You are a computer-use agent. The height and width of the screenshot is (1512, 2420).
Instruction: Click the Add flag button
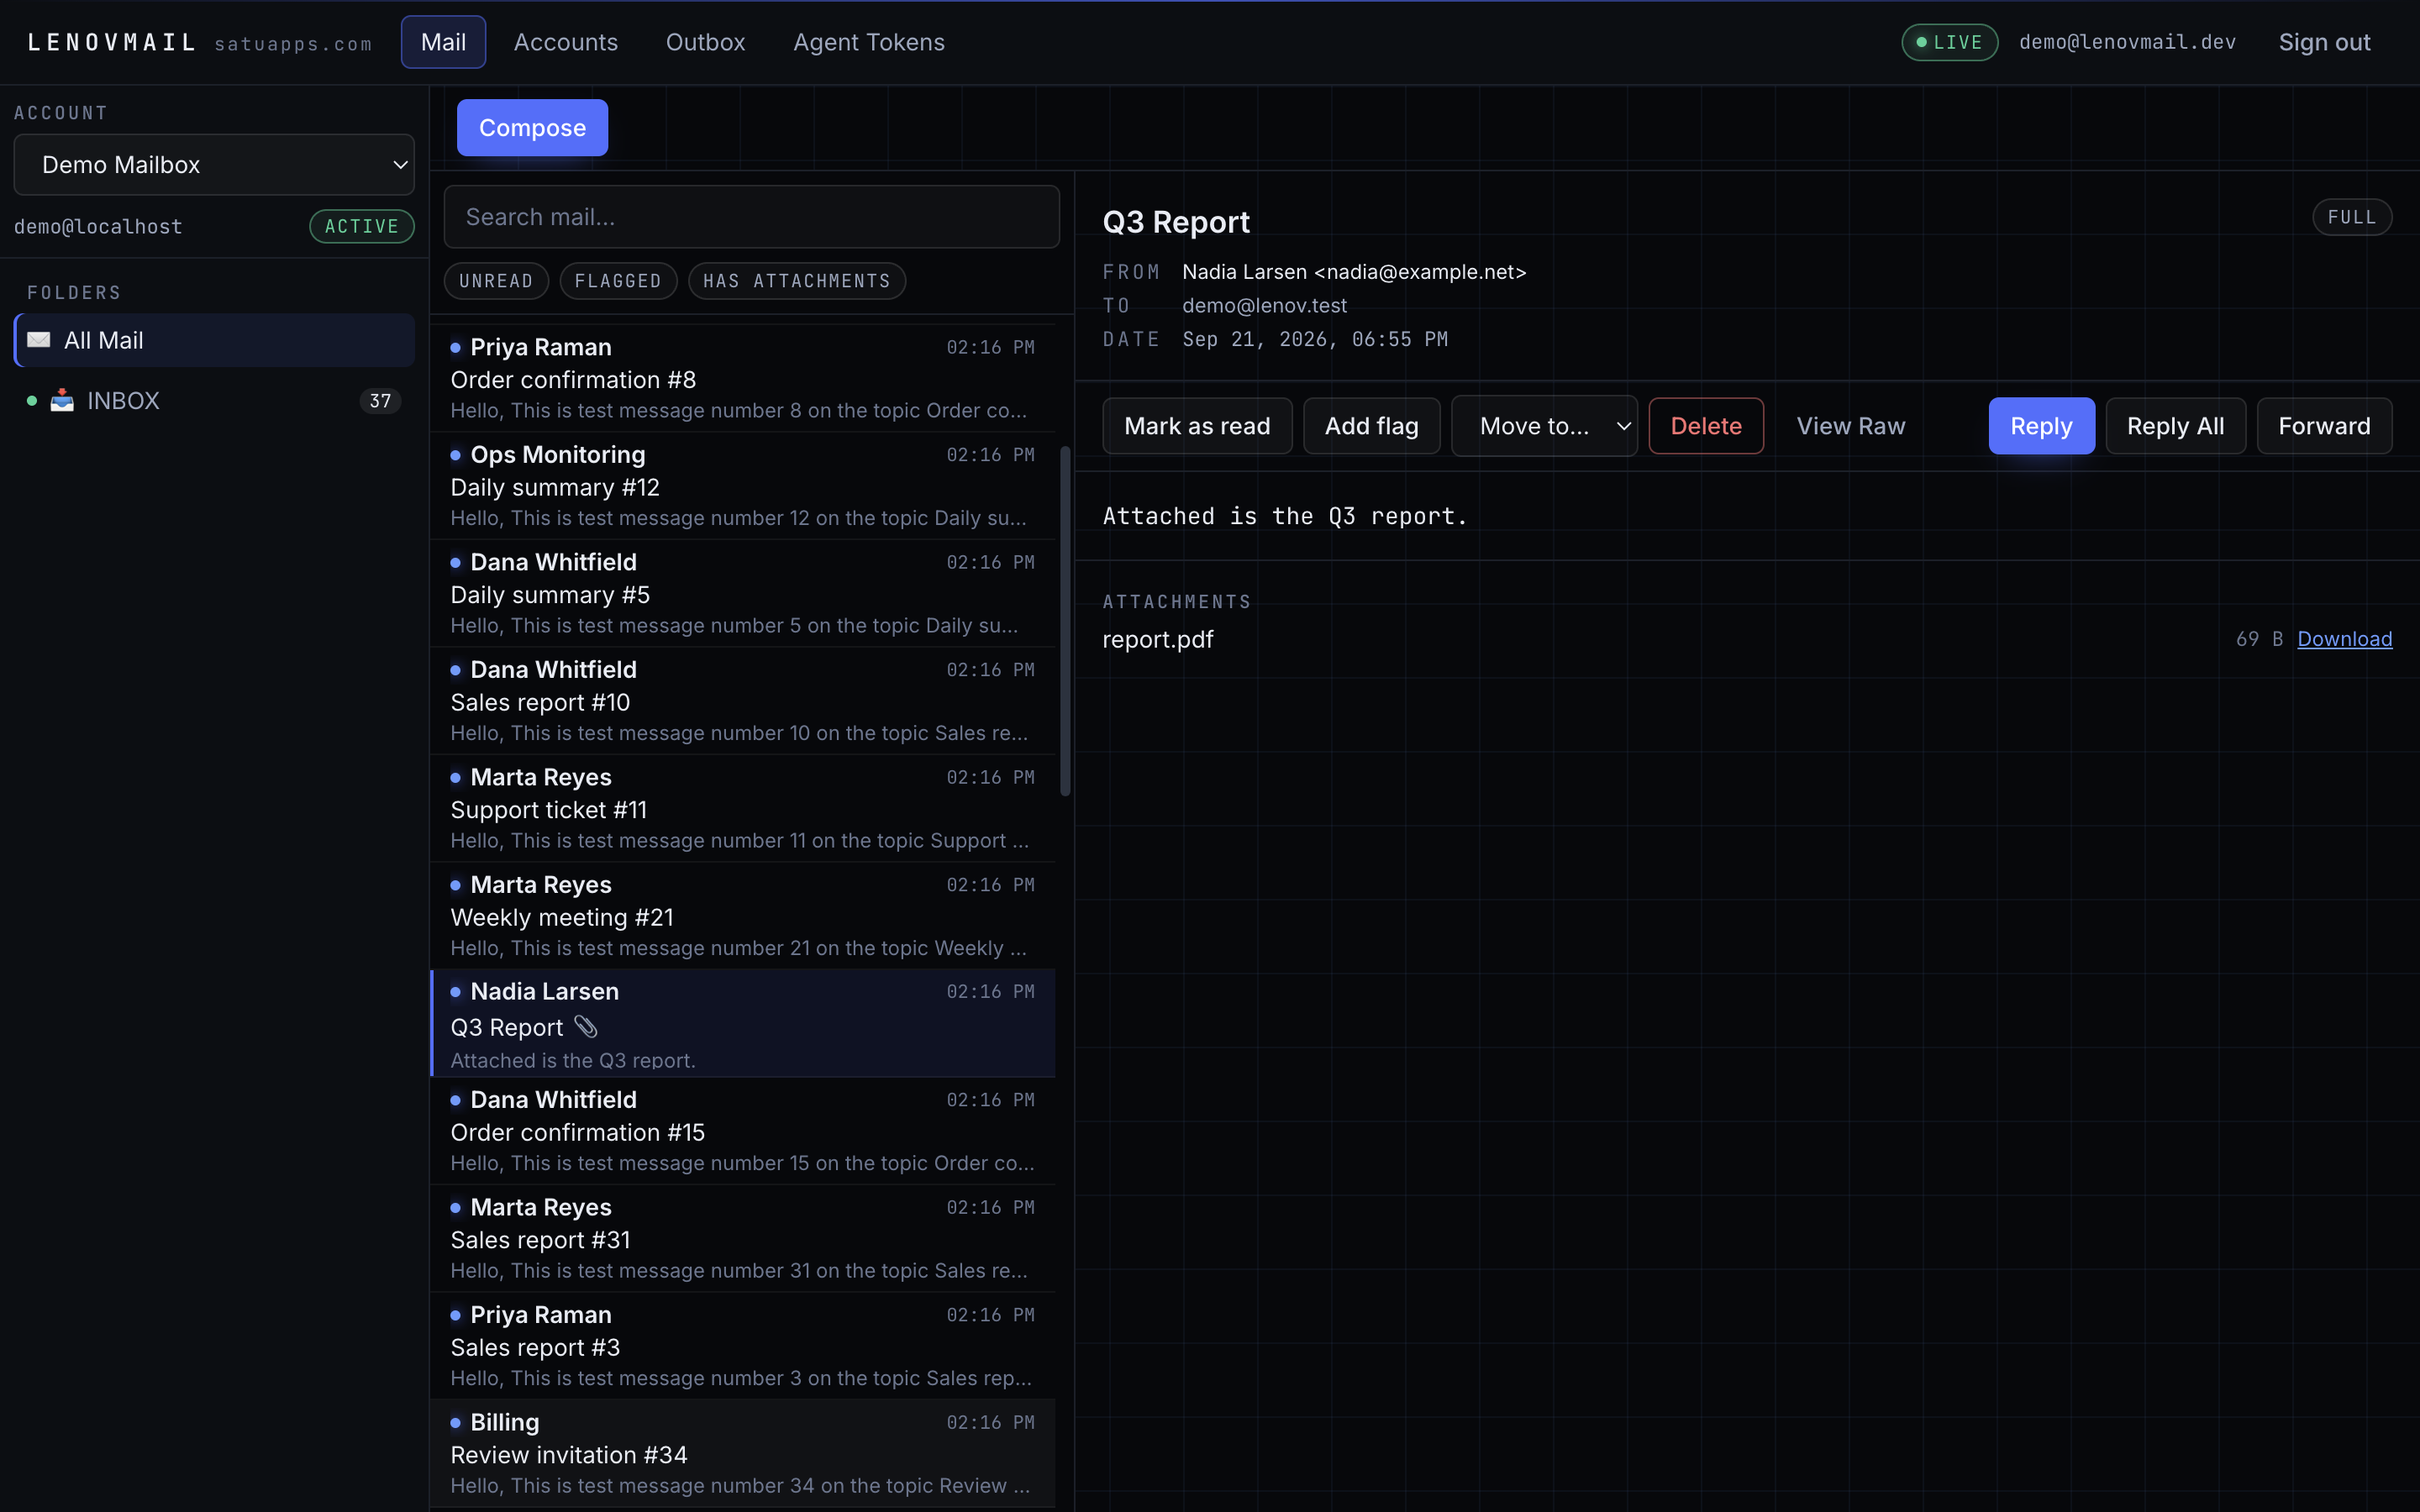1371,426
